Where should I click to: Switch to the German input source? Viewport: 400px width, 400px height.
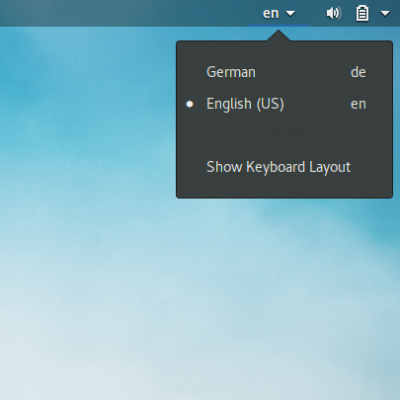284,72
